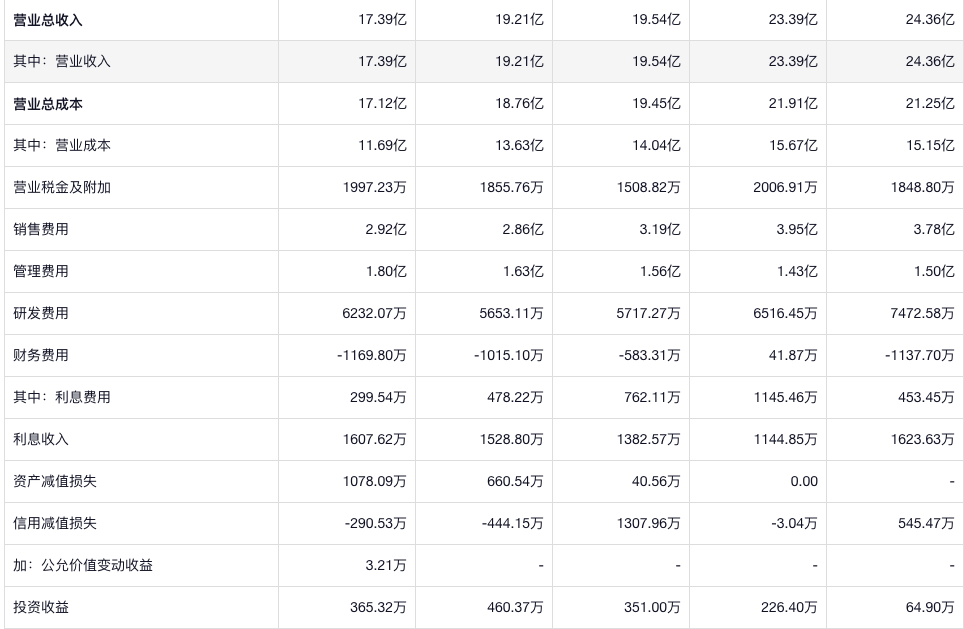Click the 营业总收入 row label
The width and height of the screenshot is (964, 629).
tap(48, 20)
